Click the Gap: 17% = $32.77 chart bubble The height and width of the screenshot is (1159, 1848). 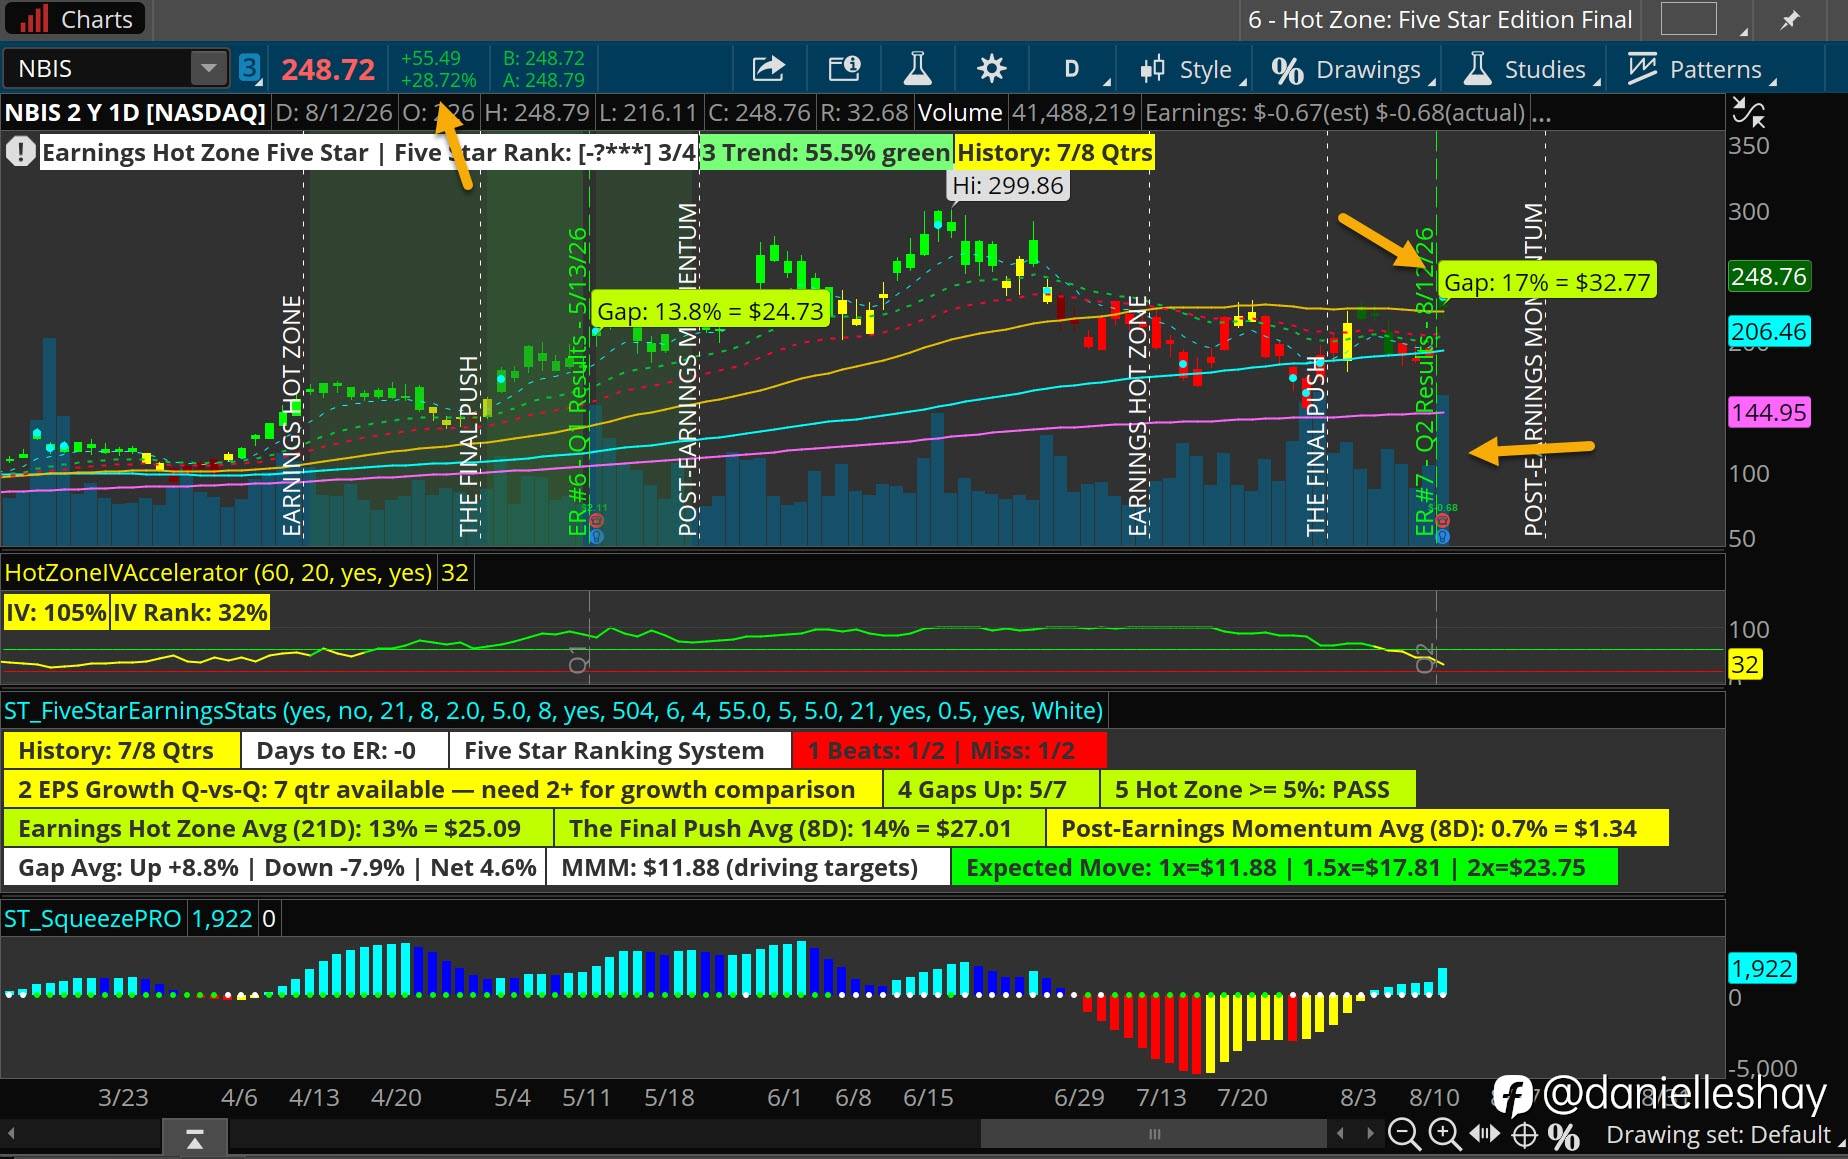click(1547, 282)
